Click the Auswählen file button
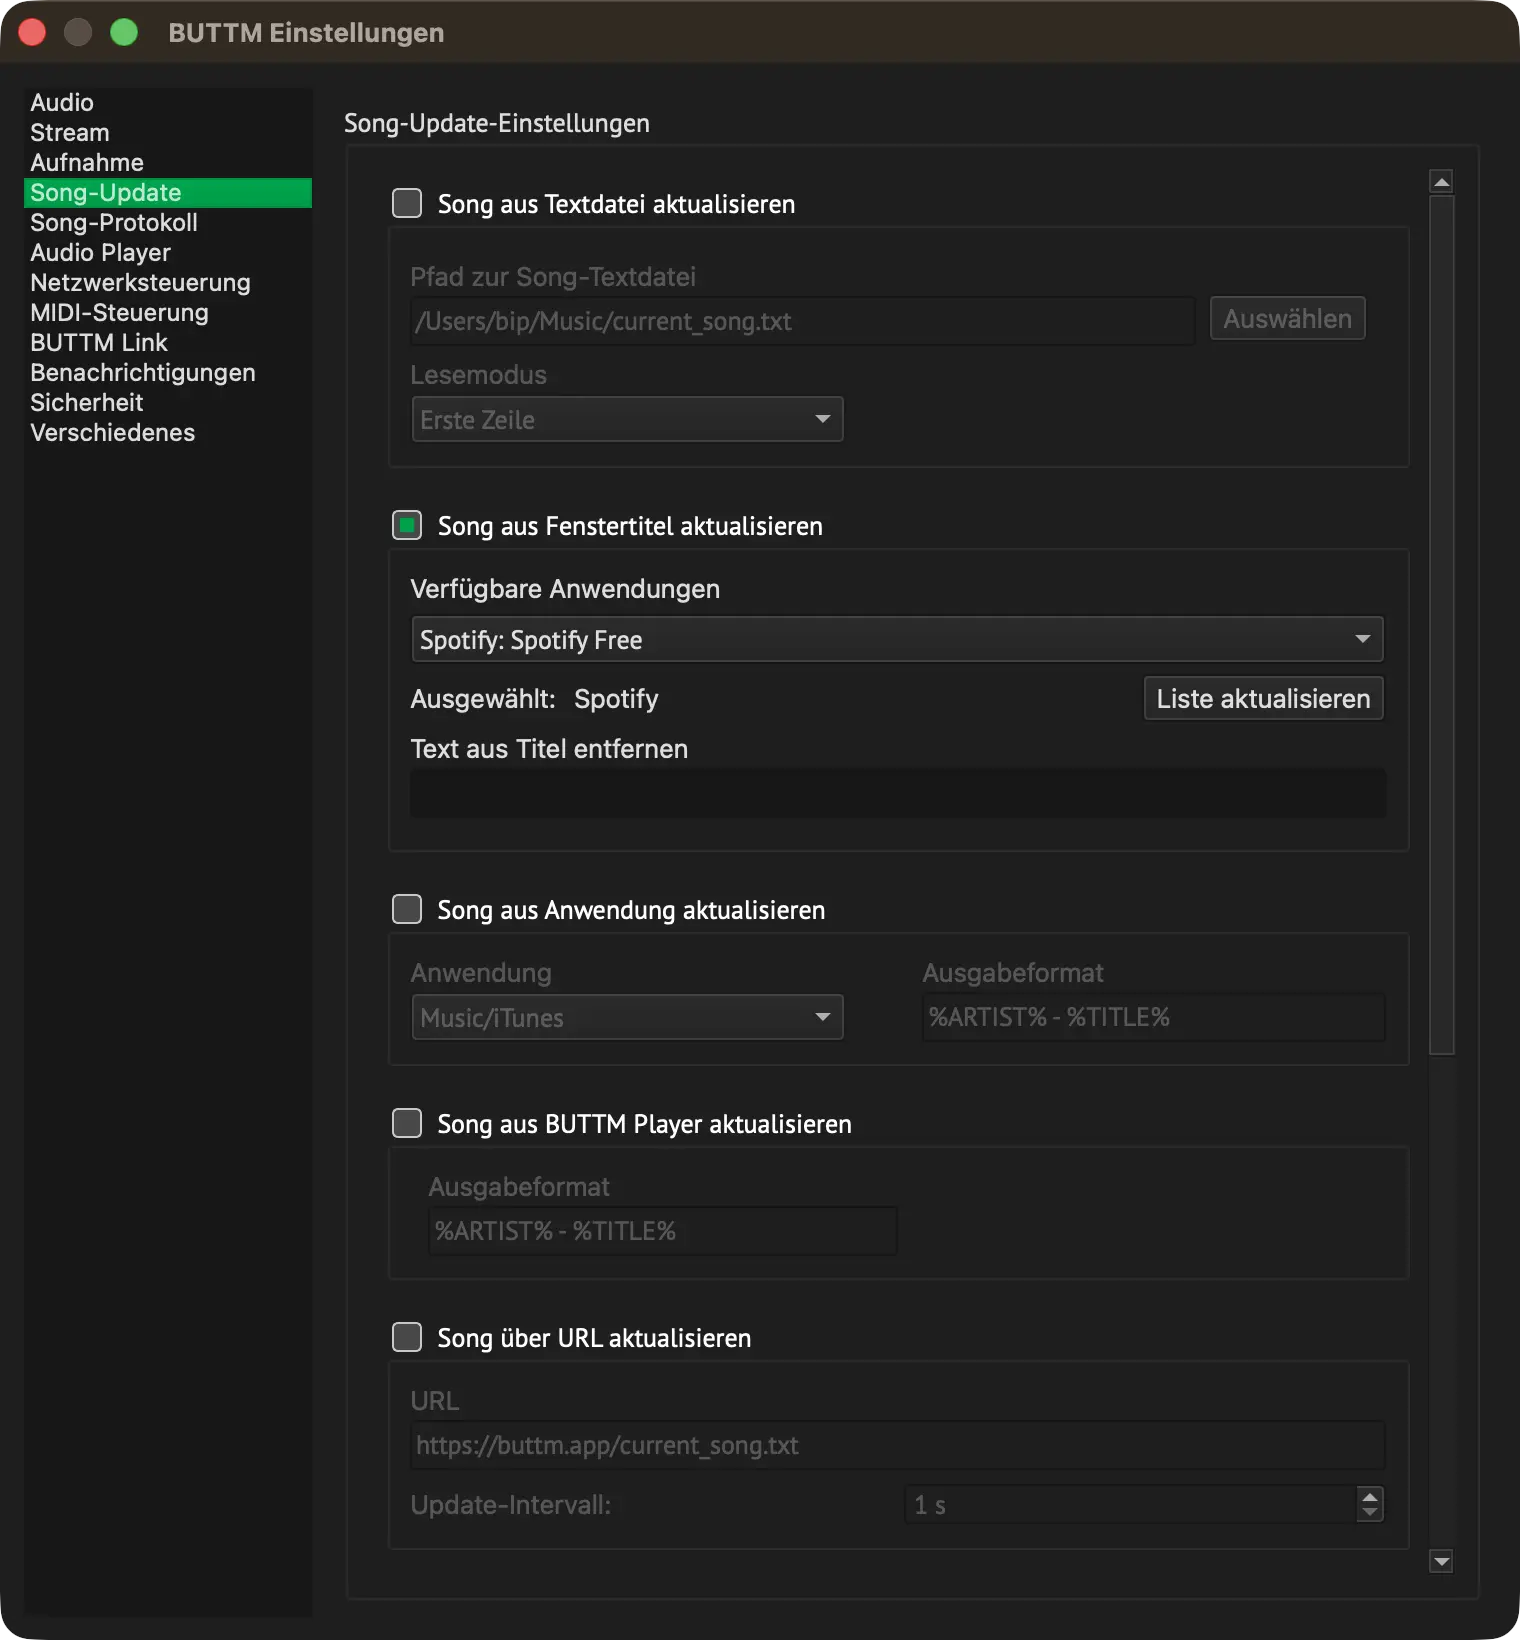1520x1640 pixels. coord(1287,318)
